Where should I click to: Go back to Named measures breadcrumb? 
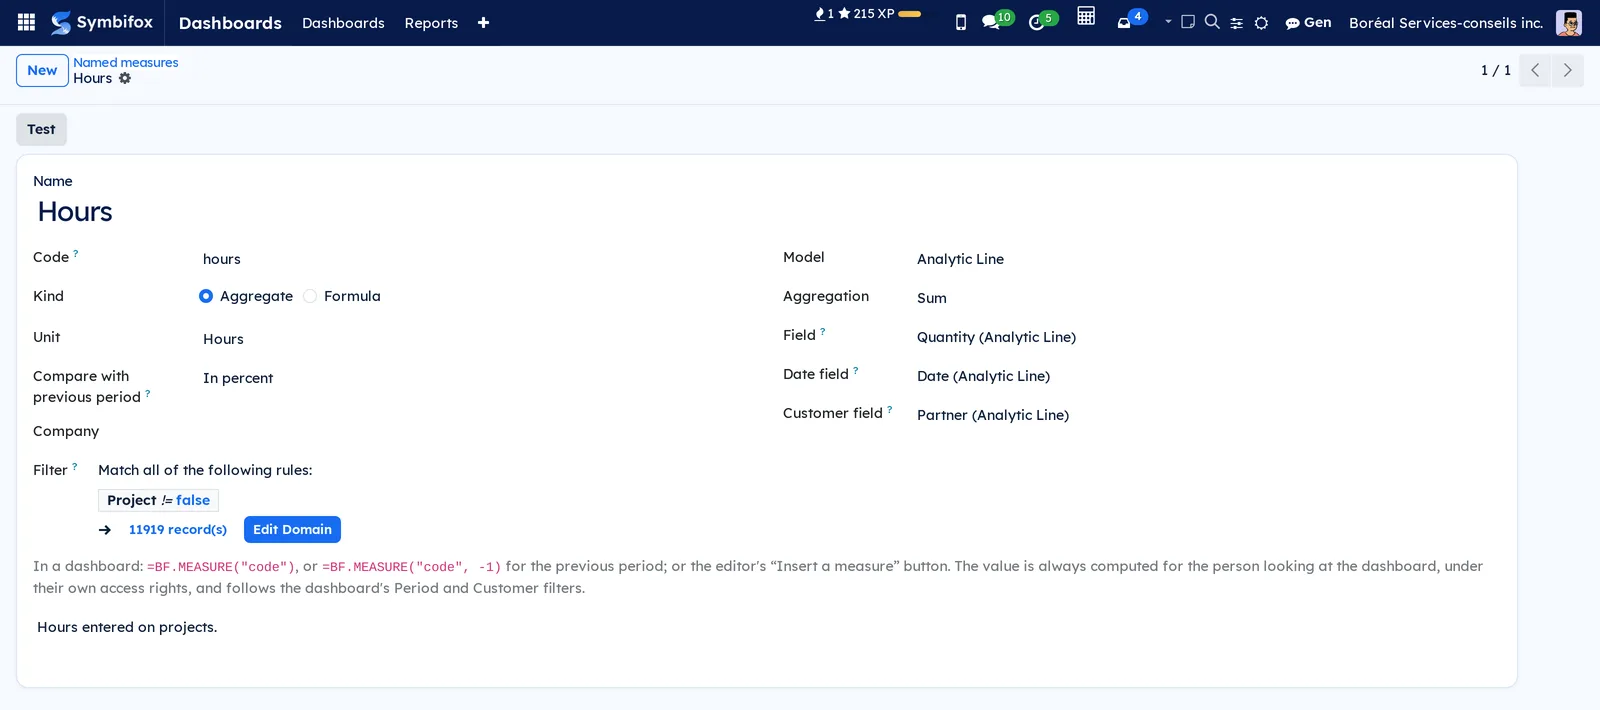click(x=126, y=62)
